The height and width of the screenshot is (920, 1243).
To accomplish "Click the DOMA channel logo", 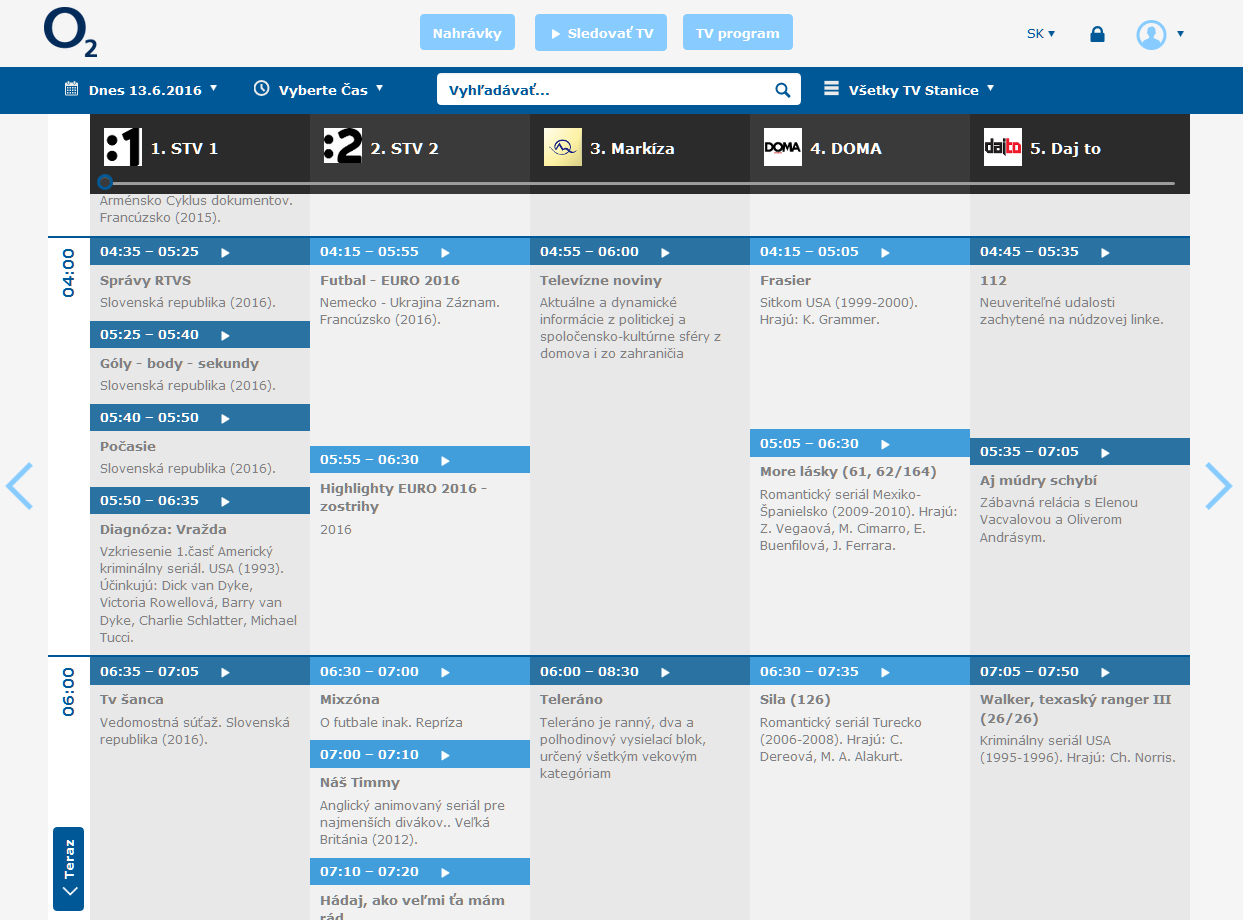I will (x=782, y=147).
